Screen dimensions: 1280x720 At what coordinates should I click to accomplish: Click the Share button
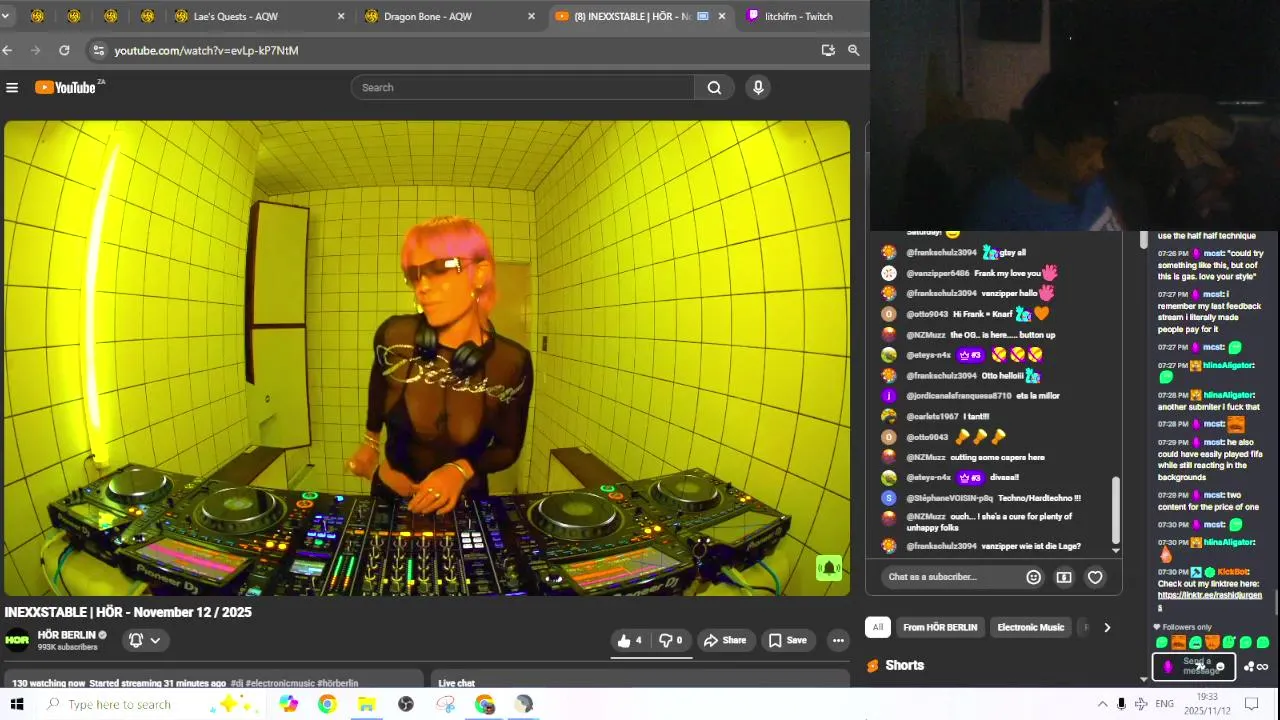pos(725,641)
